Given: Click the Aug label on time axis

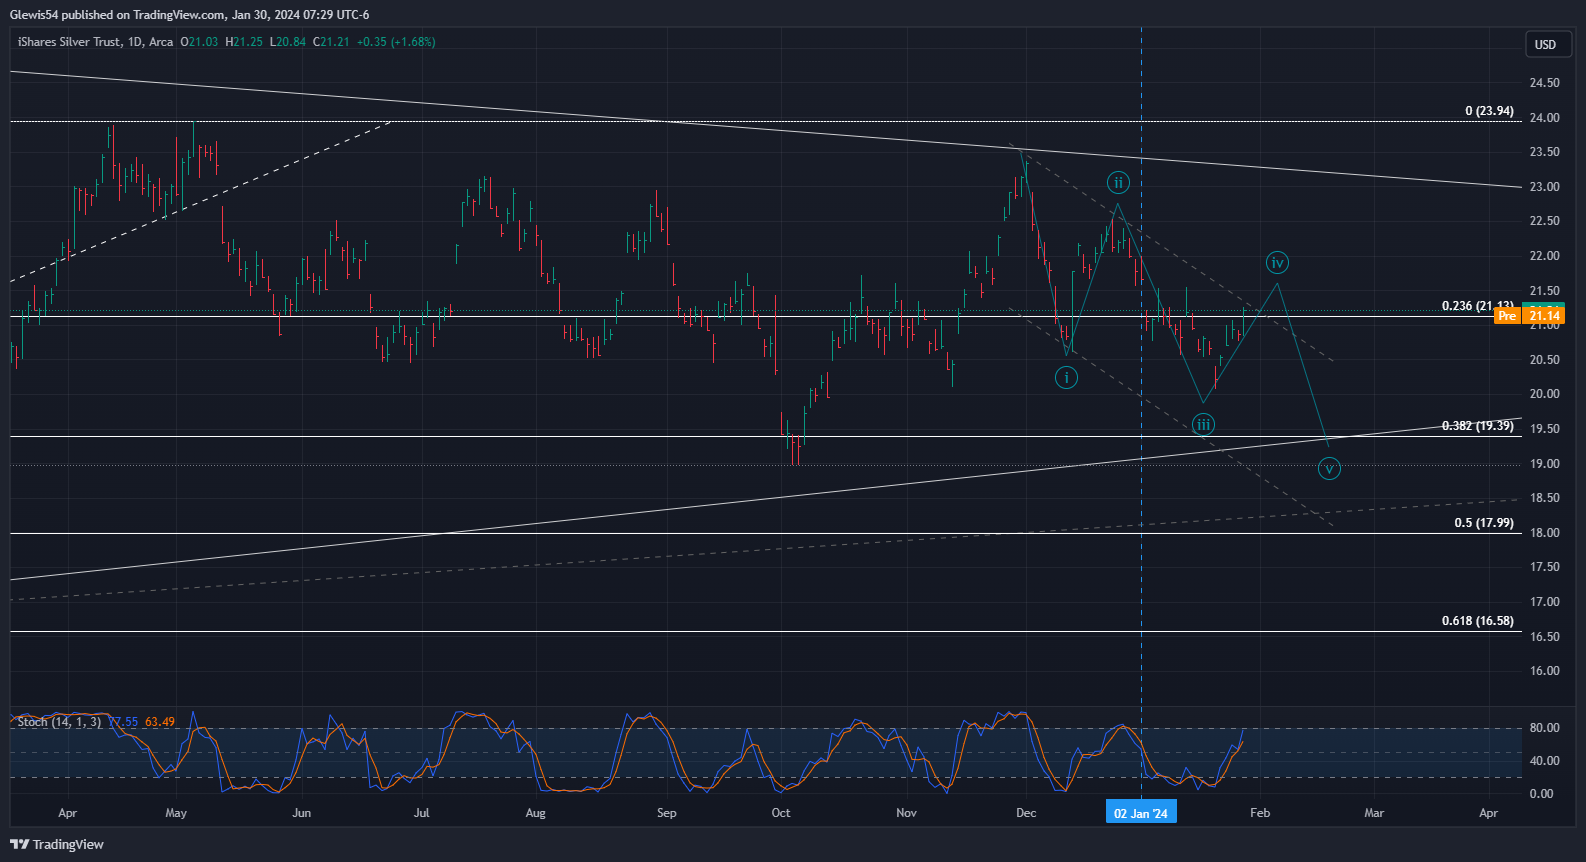Looking at the screenshot, I should point(536,813).
